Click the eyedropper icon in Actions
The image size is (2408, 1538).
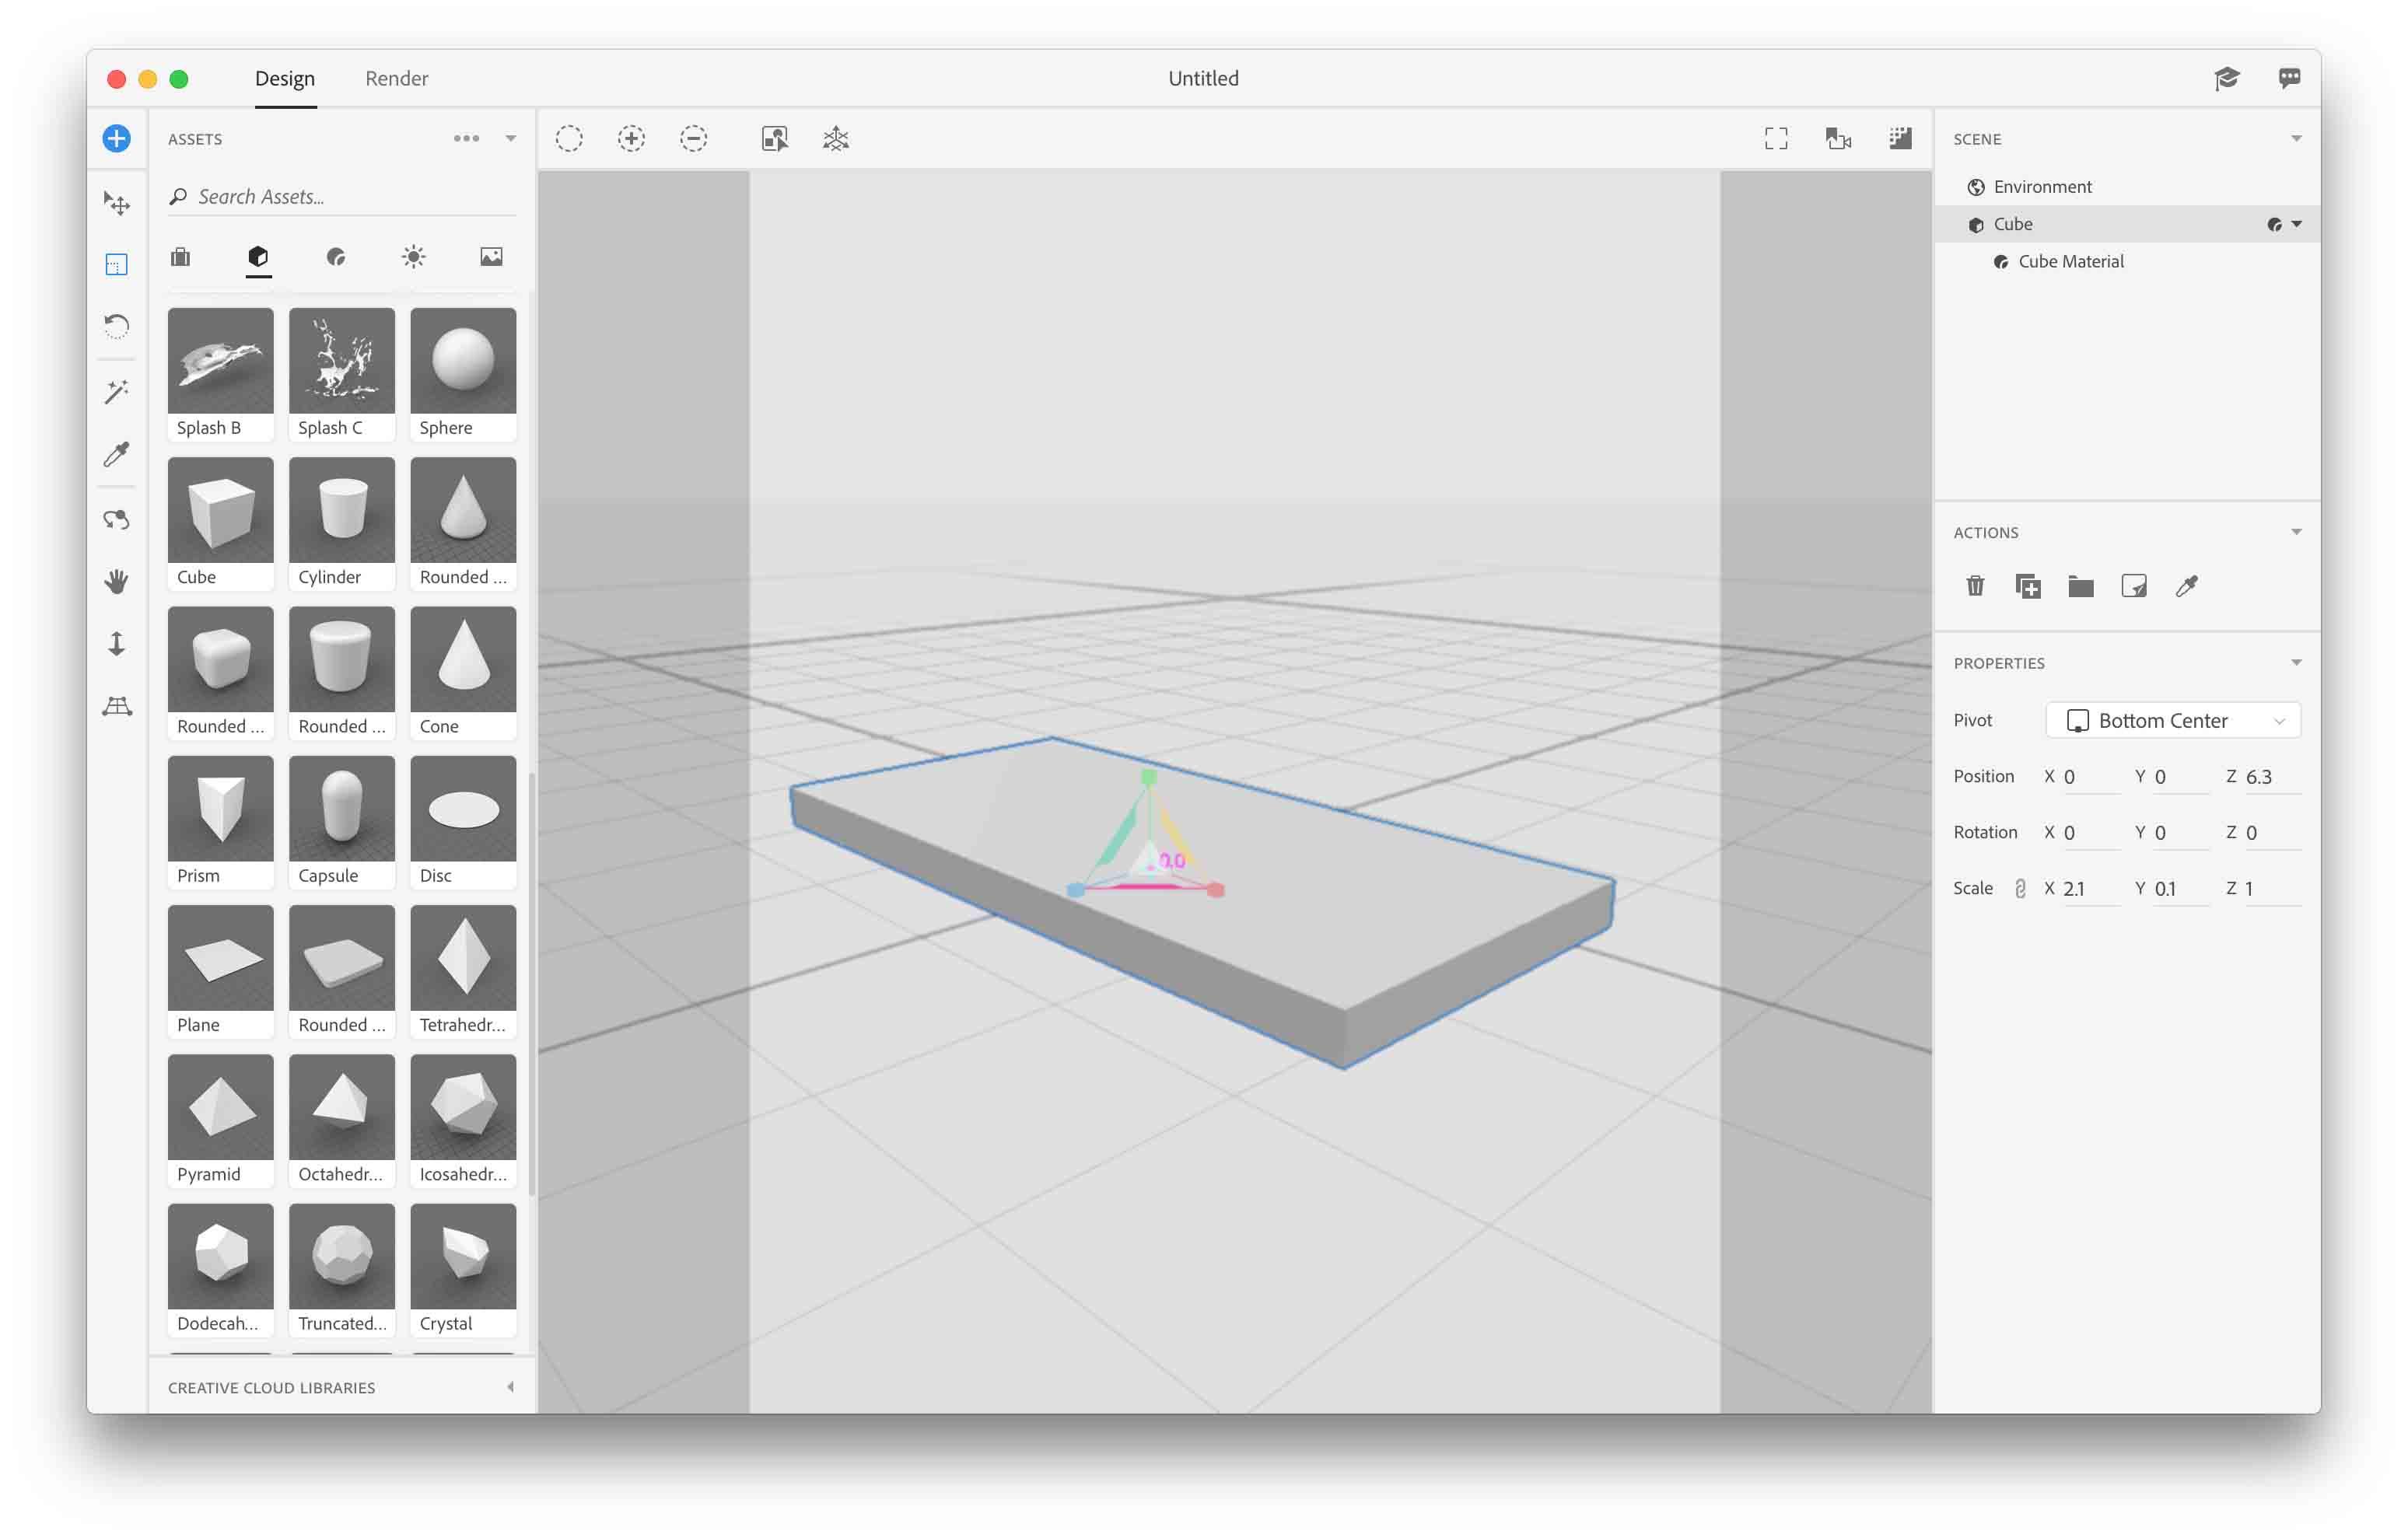(x=2187, y=586)
